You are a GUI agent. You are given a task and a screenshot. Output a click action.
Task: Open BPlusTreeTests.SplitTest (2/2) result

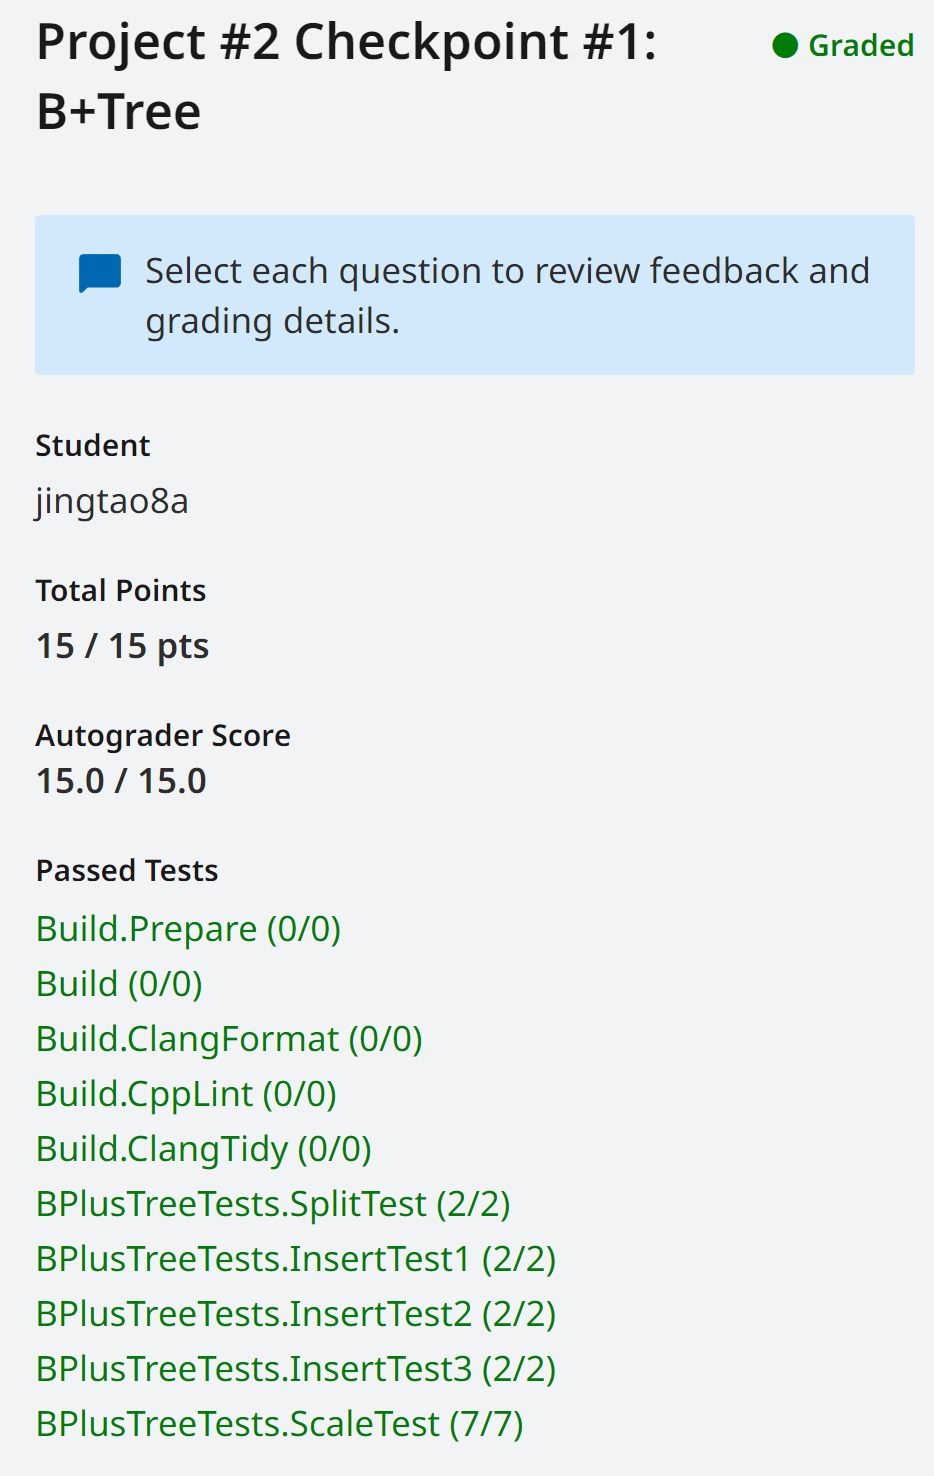click(273, 1204)
